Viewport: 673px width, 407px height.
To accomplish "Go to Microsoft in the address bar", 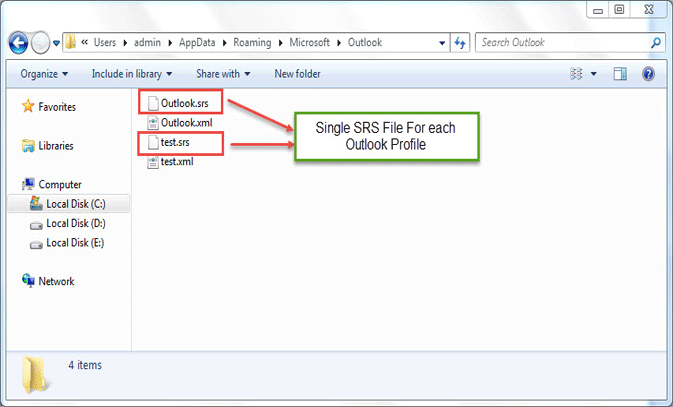I will tap(309, 42).
